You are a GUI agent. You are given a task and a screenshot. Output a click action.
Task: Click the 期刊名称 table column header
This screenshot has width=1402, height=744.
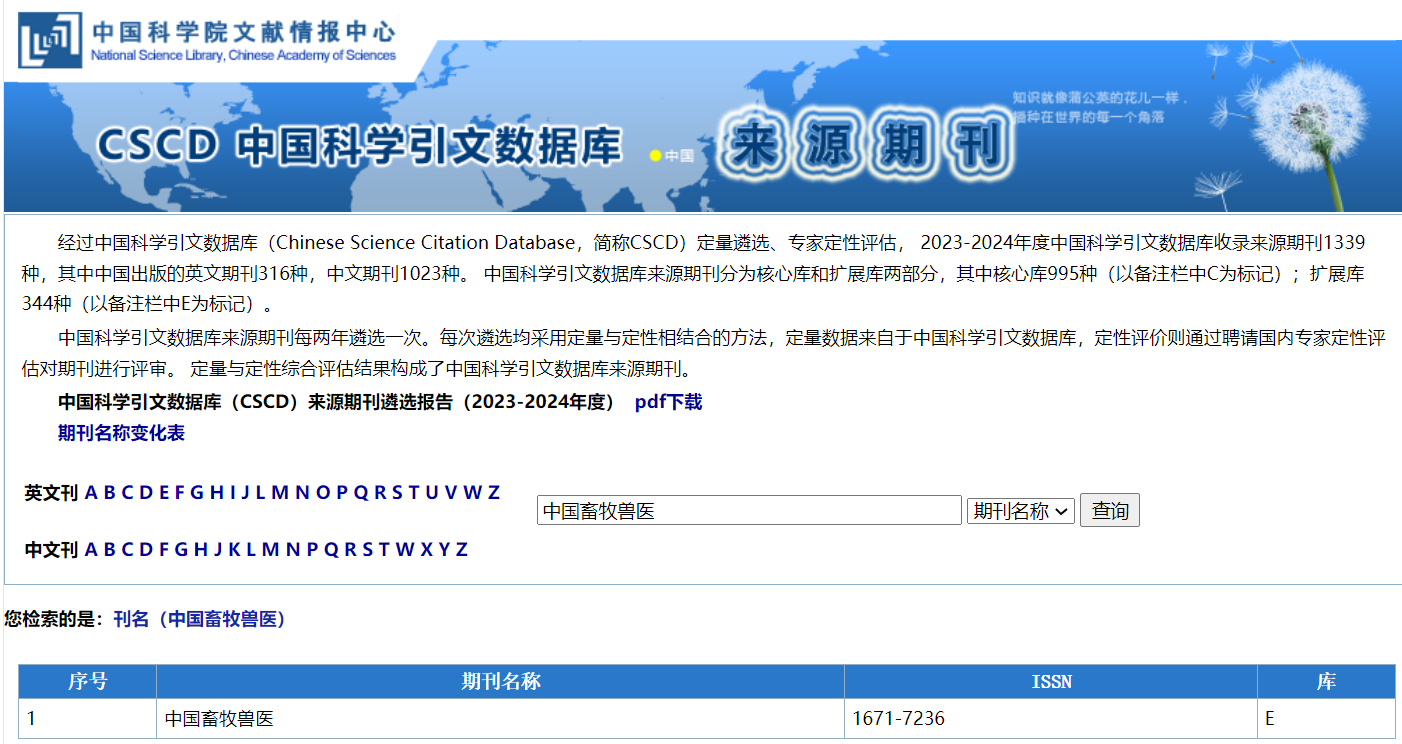tap(500, 682)
